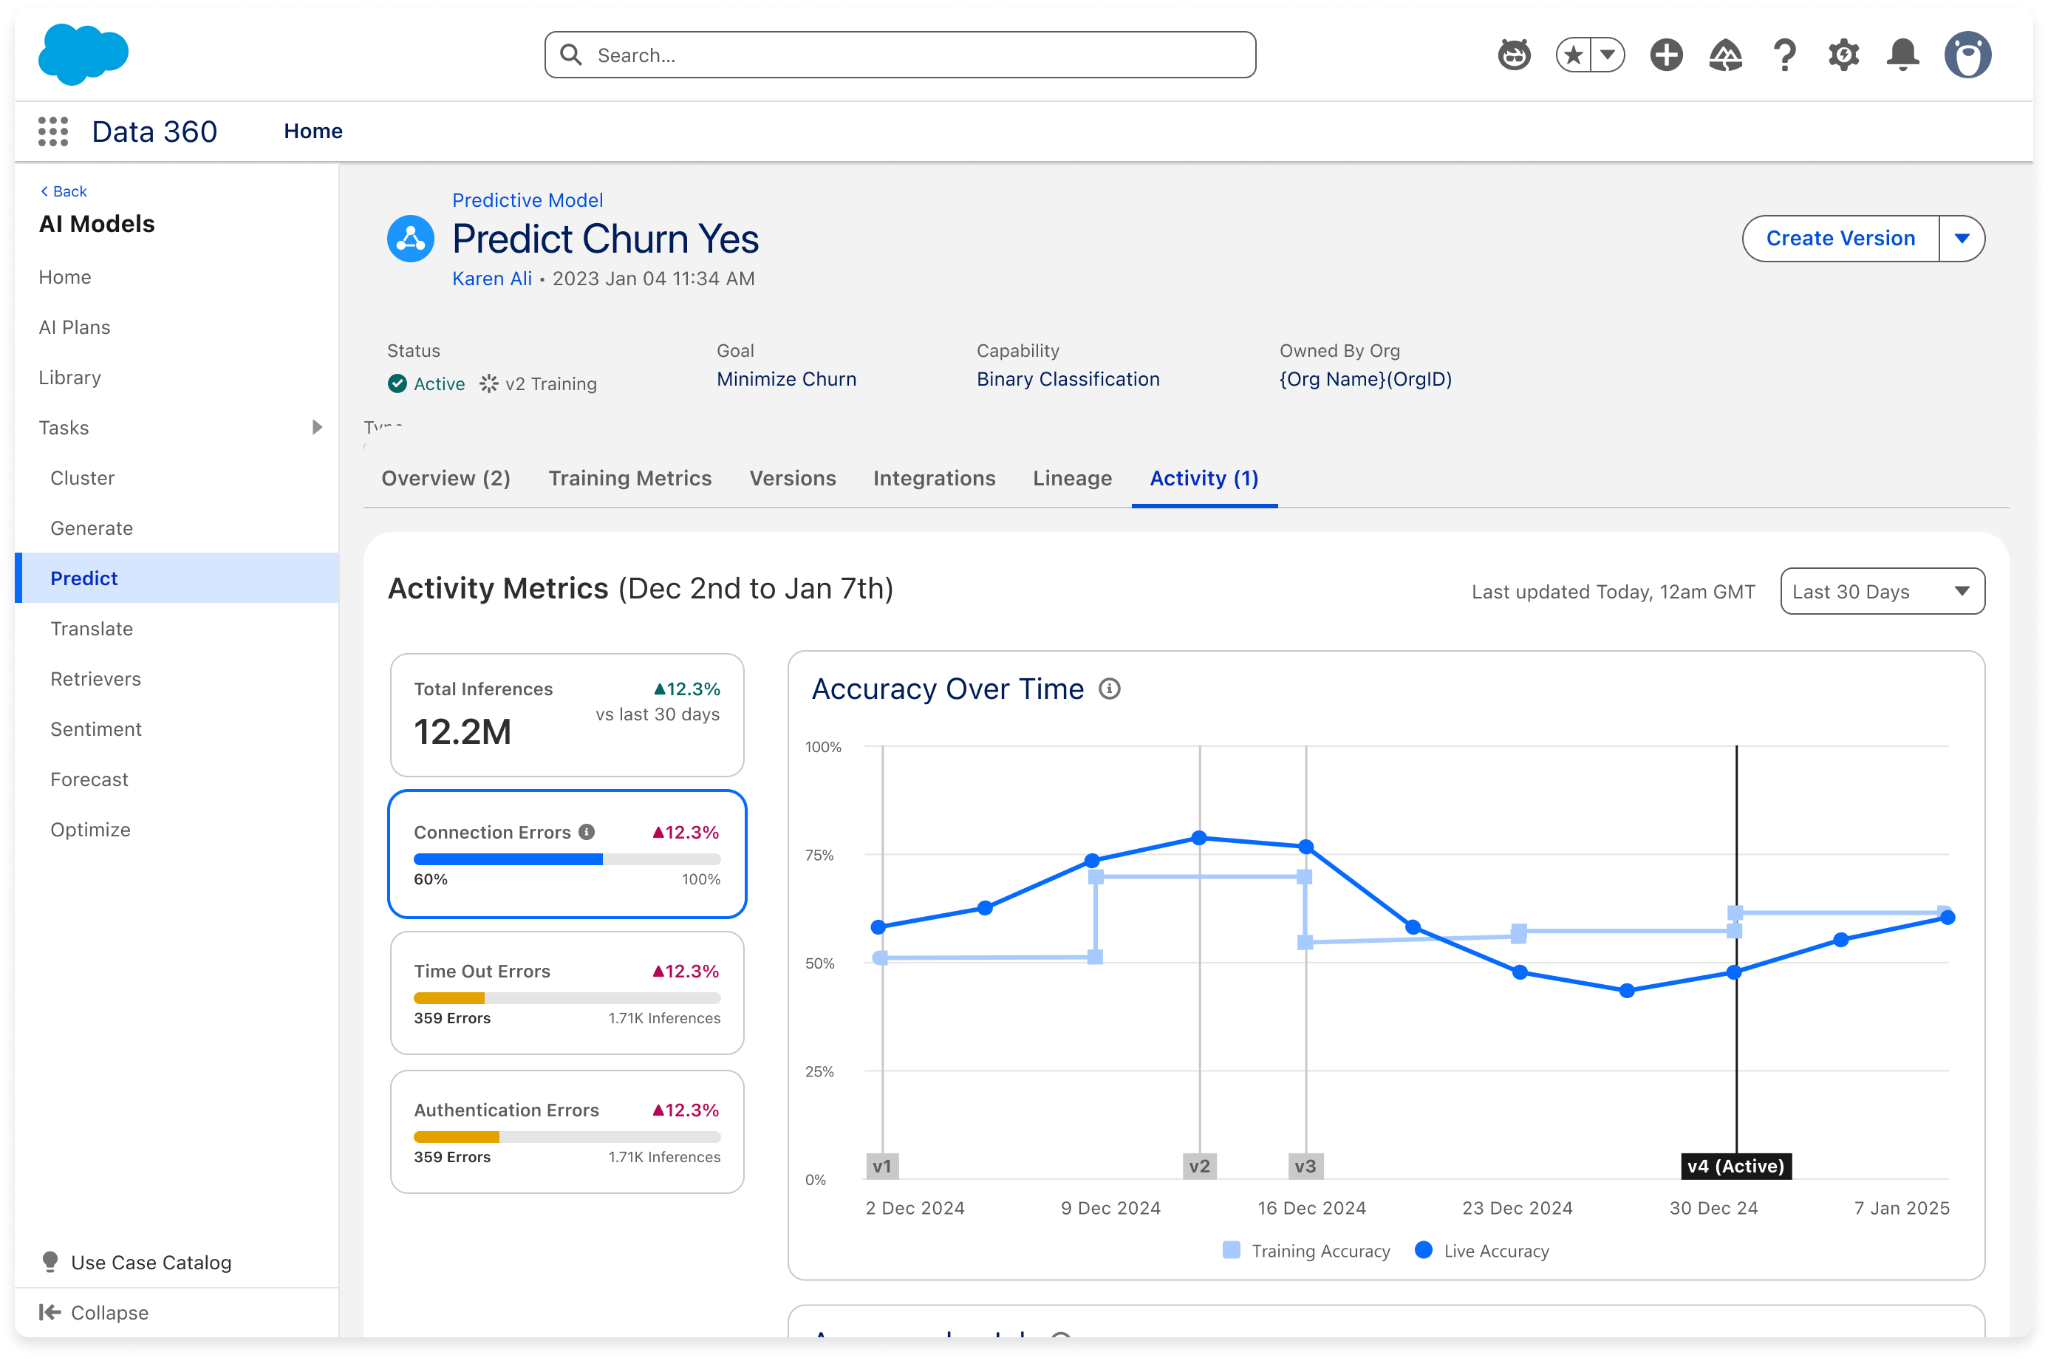Open the help question mark icon
Screen dimensions: 2048x1359
(1784, 55)
